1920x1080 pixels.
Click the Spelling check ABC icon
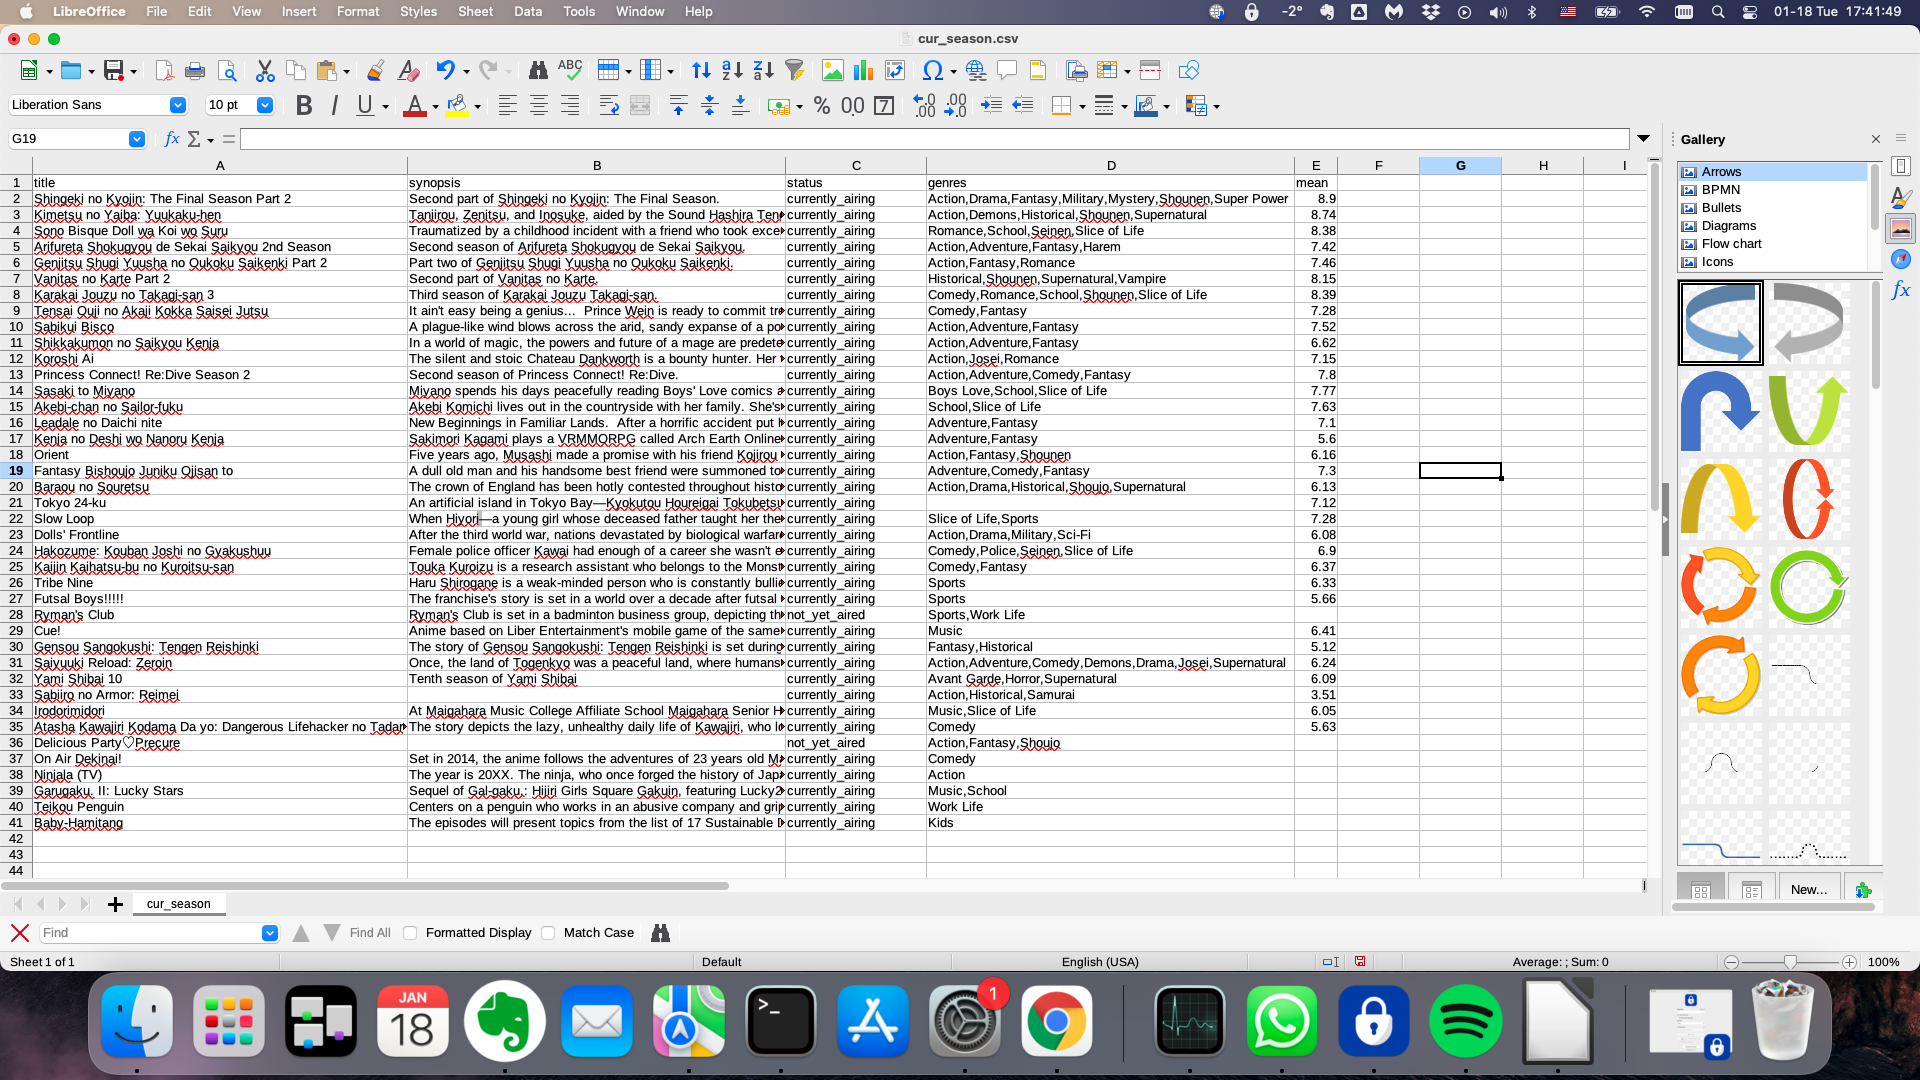570,71
